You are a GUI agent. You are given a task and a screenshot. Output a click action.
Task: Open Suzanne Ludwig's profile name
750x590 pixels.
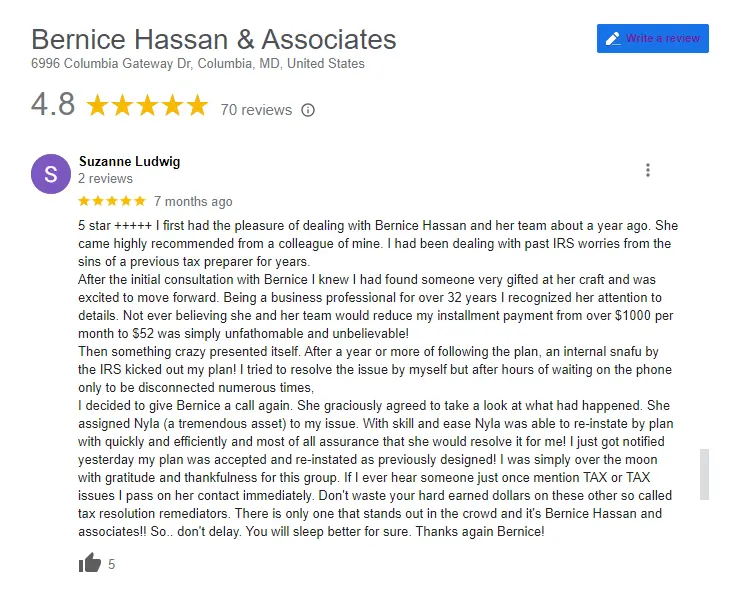pyautogui.click(x=130, y=161)
